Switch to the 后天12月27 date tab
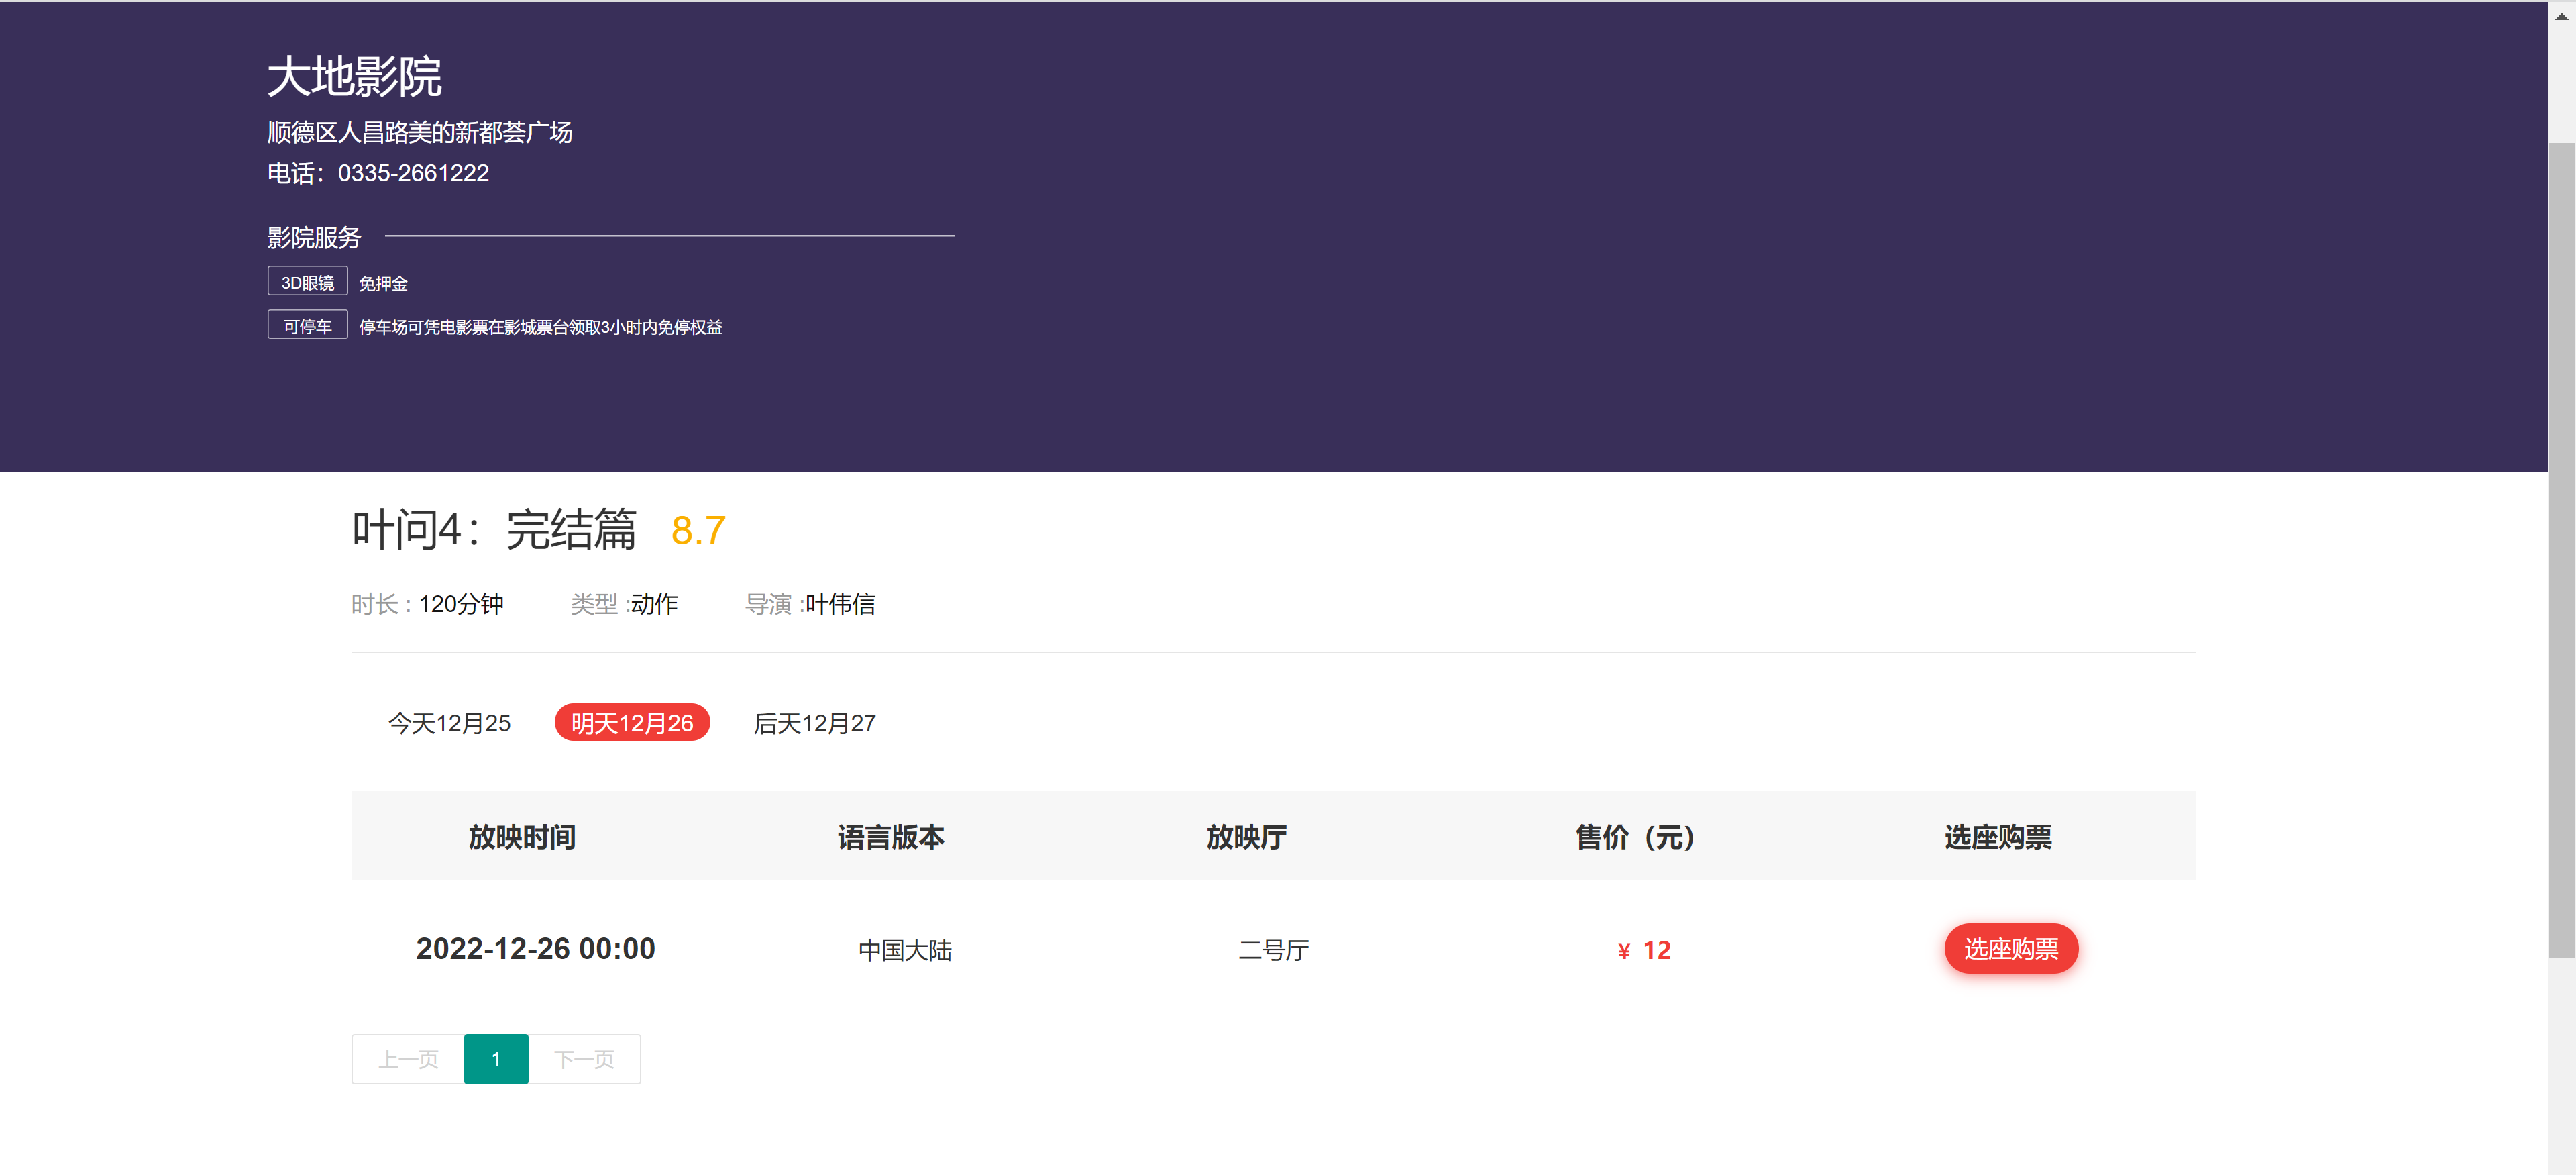 [814, 722]
